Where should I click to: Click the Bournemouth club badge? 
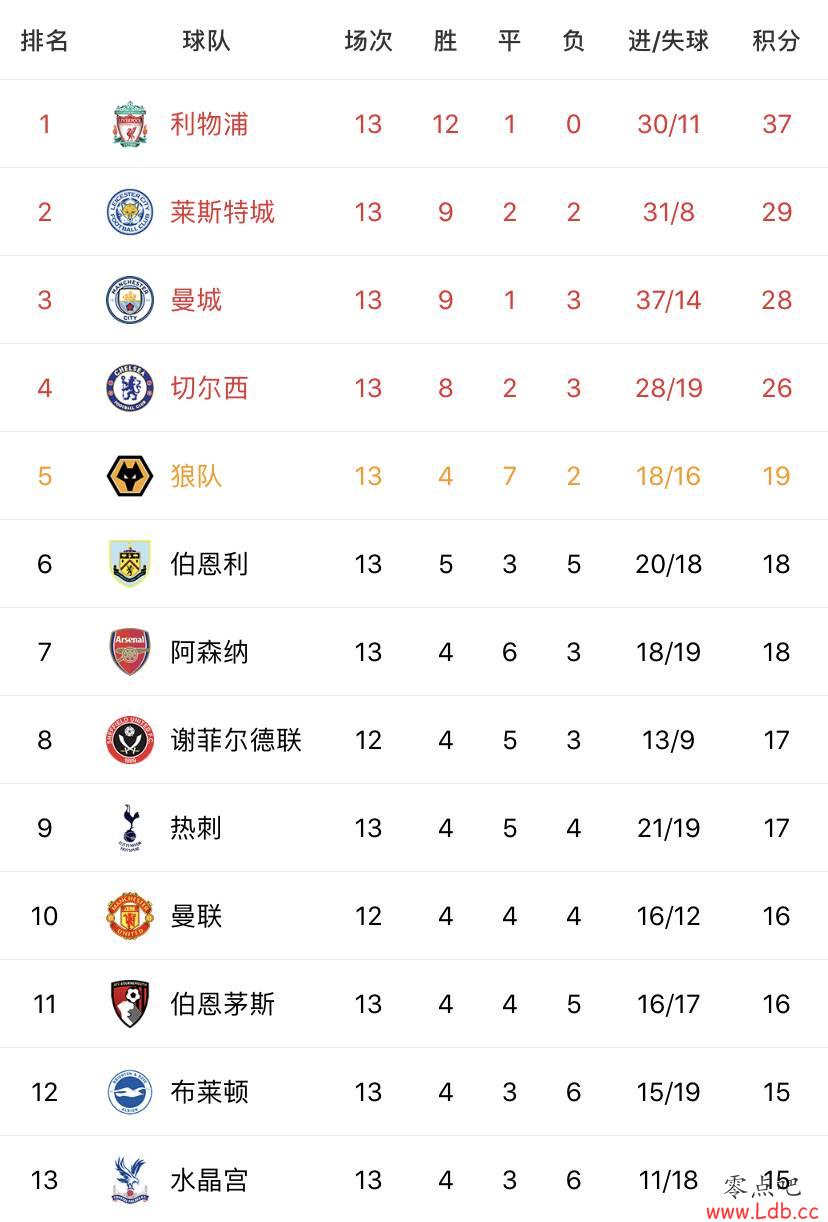click(x=130, y=1004)
